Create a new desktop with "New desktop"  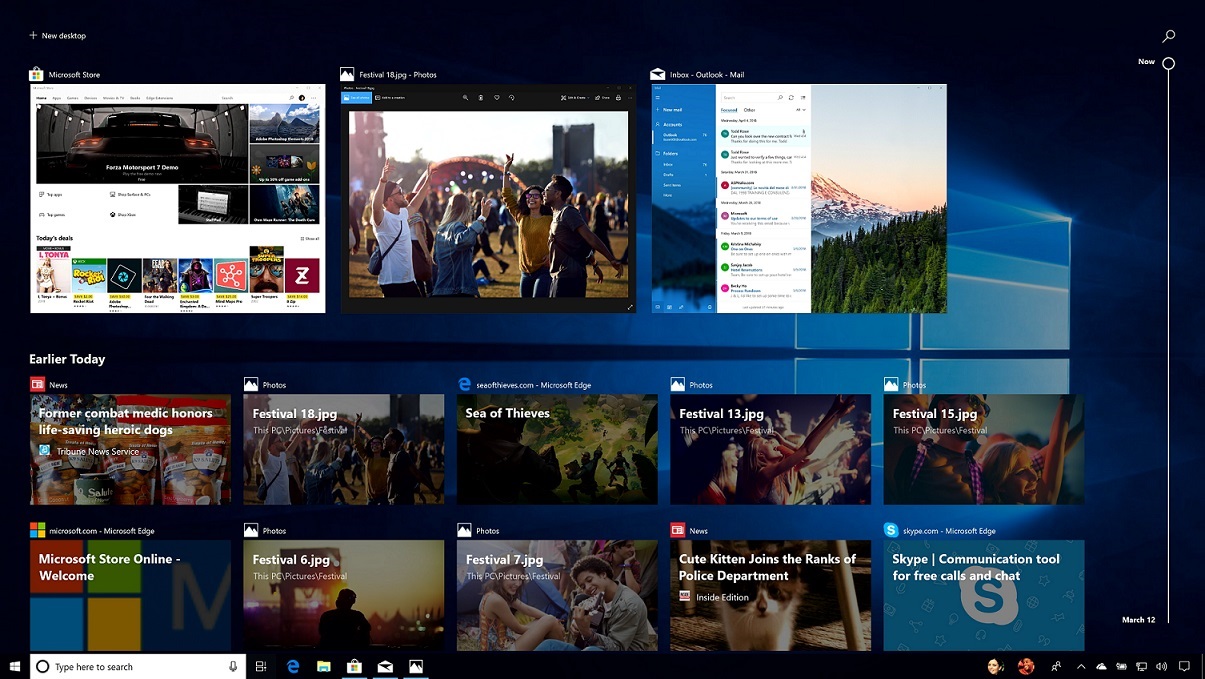56,35
